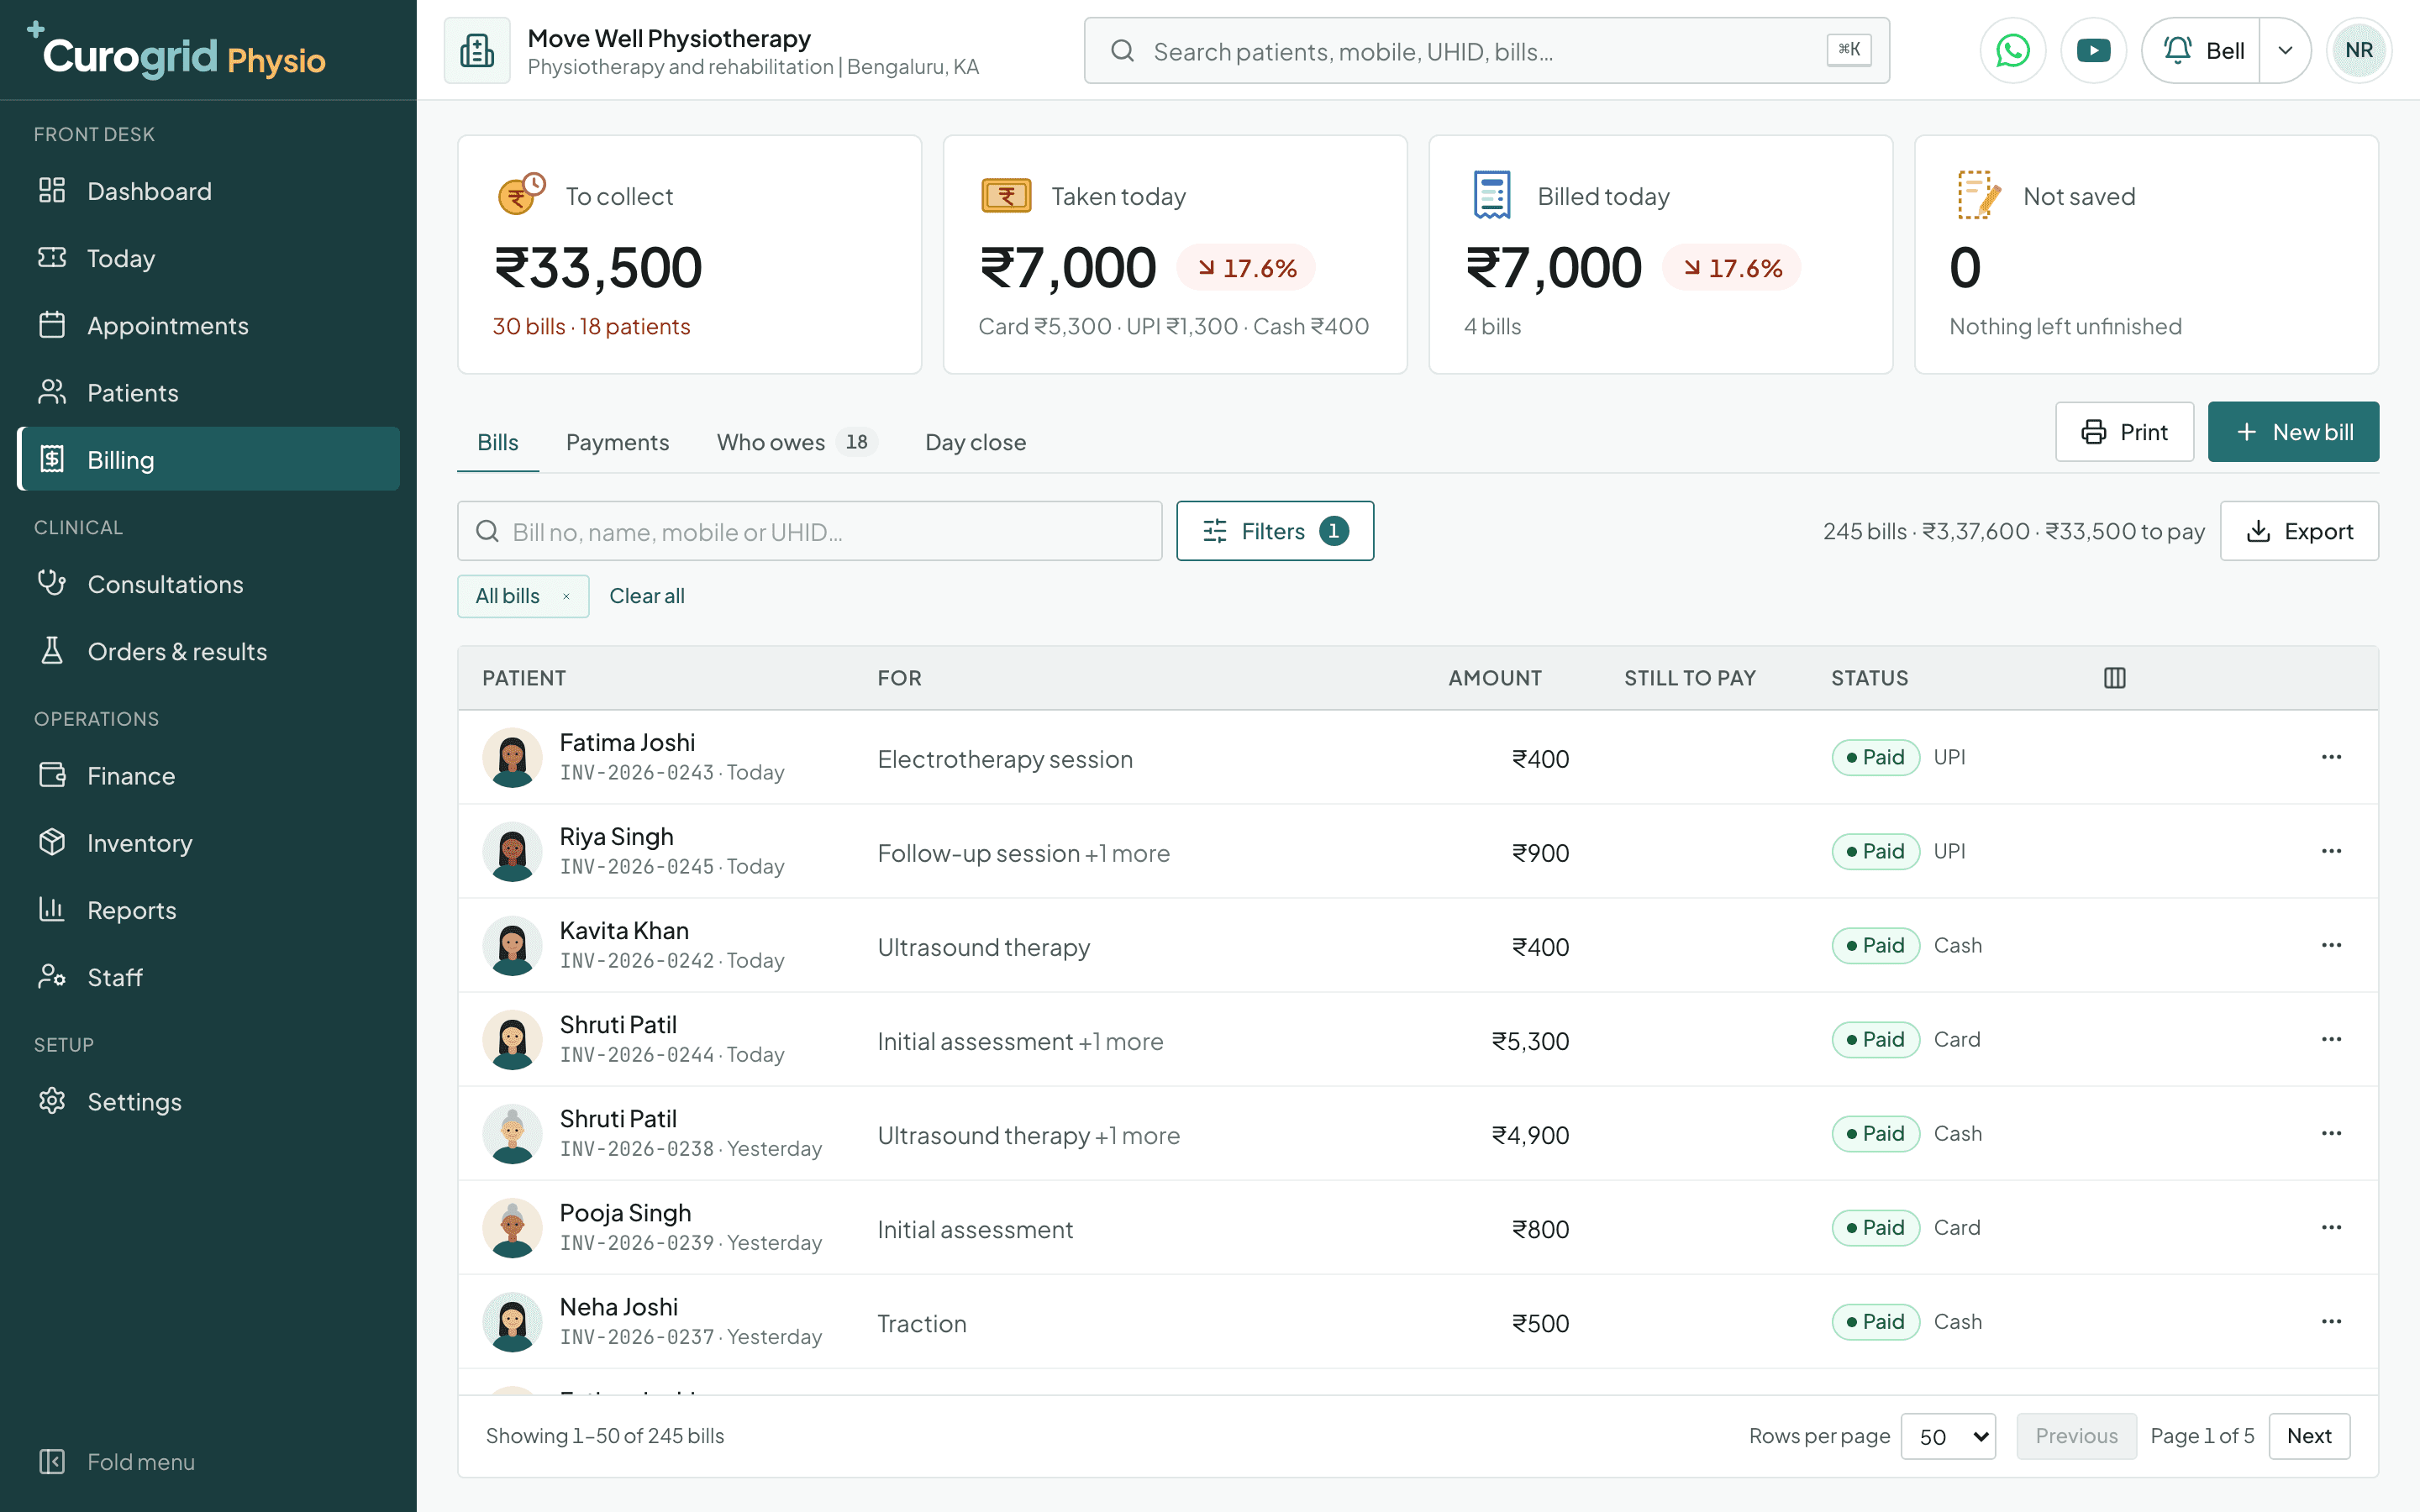
Task: Click the clinic building icon beside Move Well Physiotherapy
Action: tap(477, 50)
